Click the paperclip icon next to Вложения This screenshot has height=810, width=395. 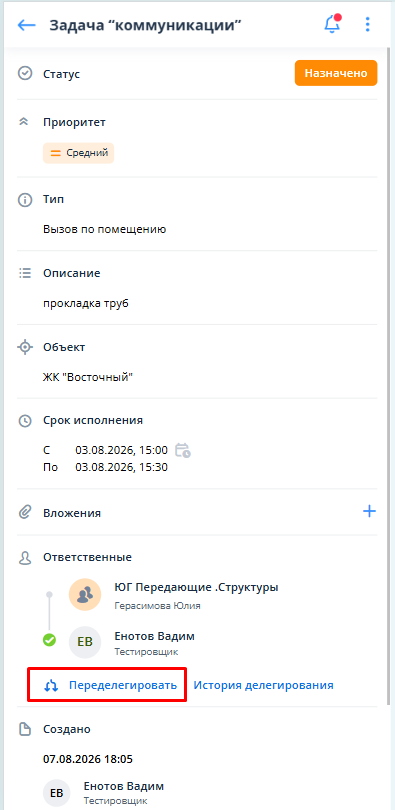coord(25,513)
